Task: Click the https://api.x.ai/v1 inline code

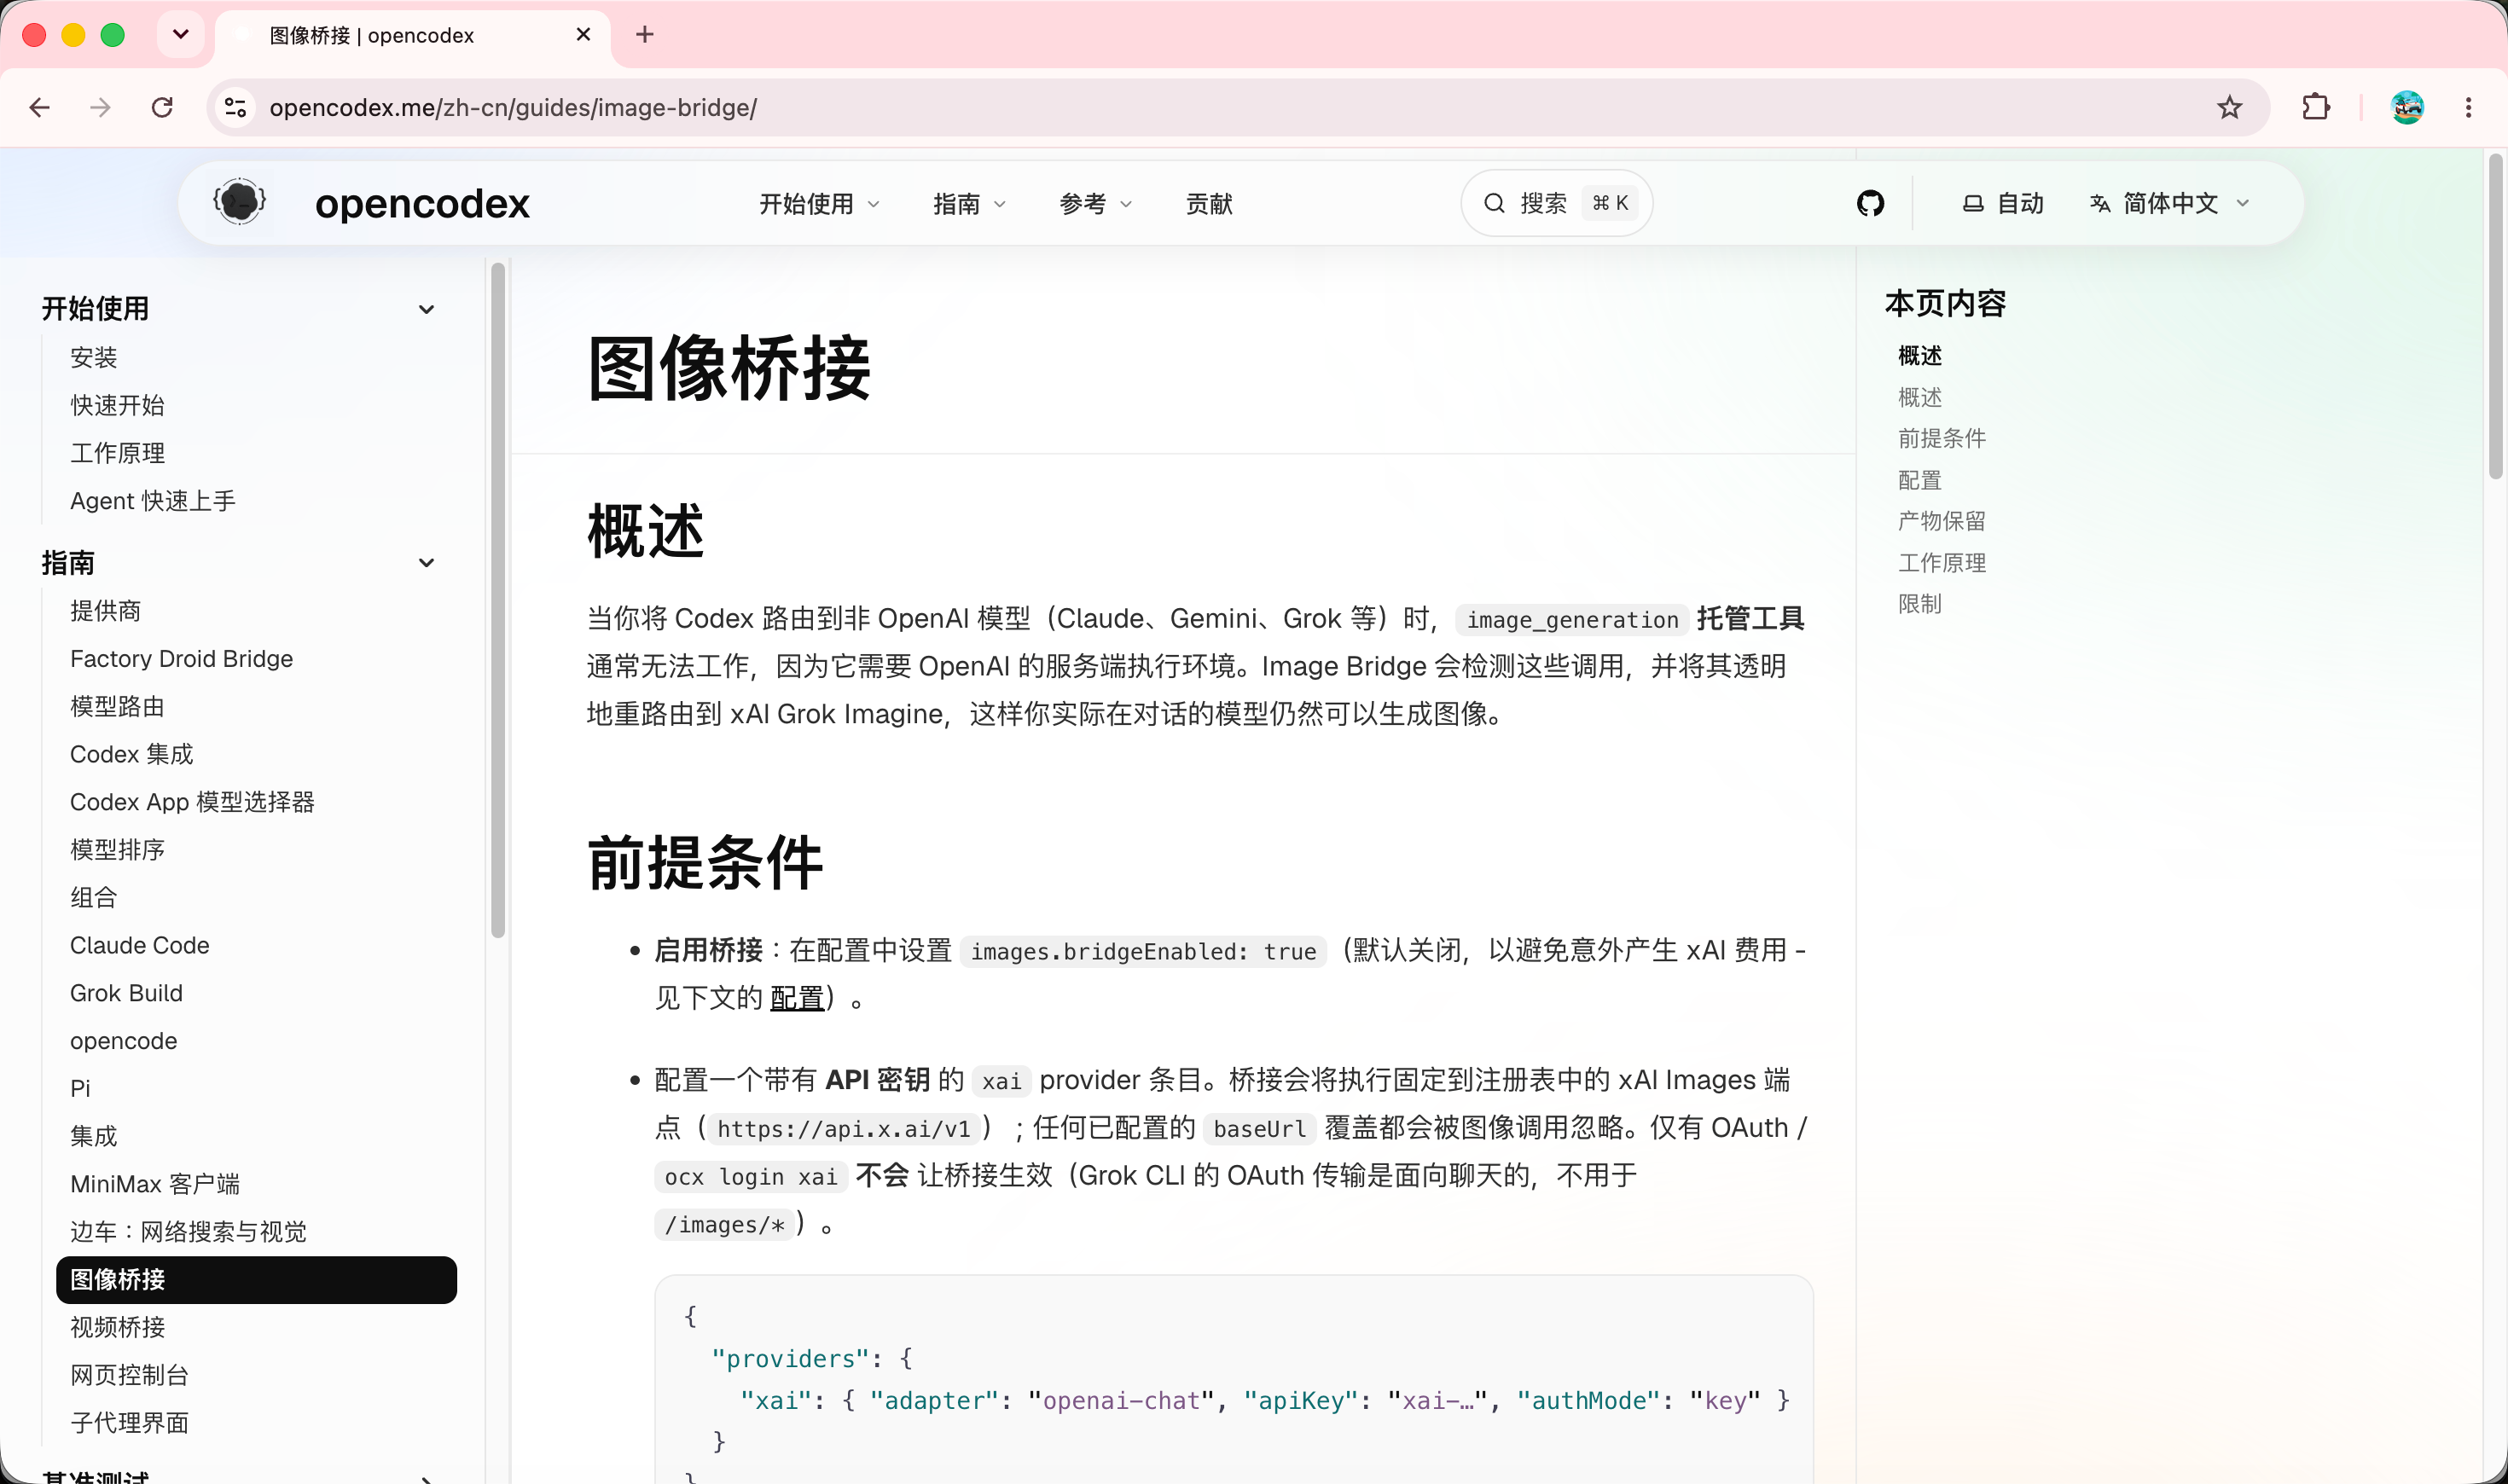Action: 844,1129
